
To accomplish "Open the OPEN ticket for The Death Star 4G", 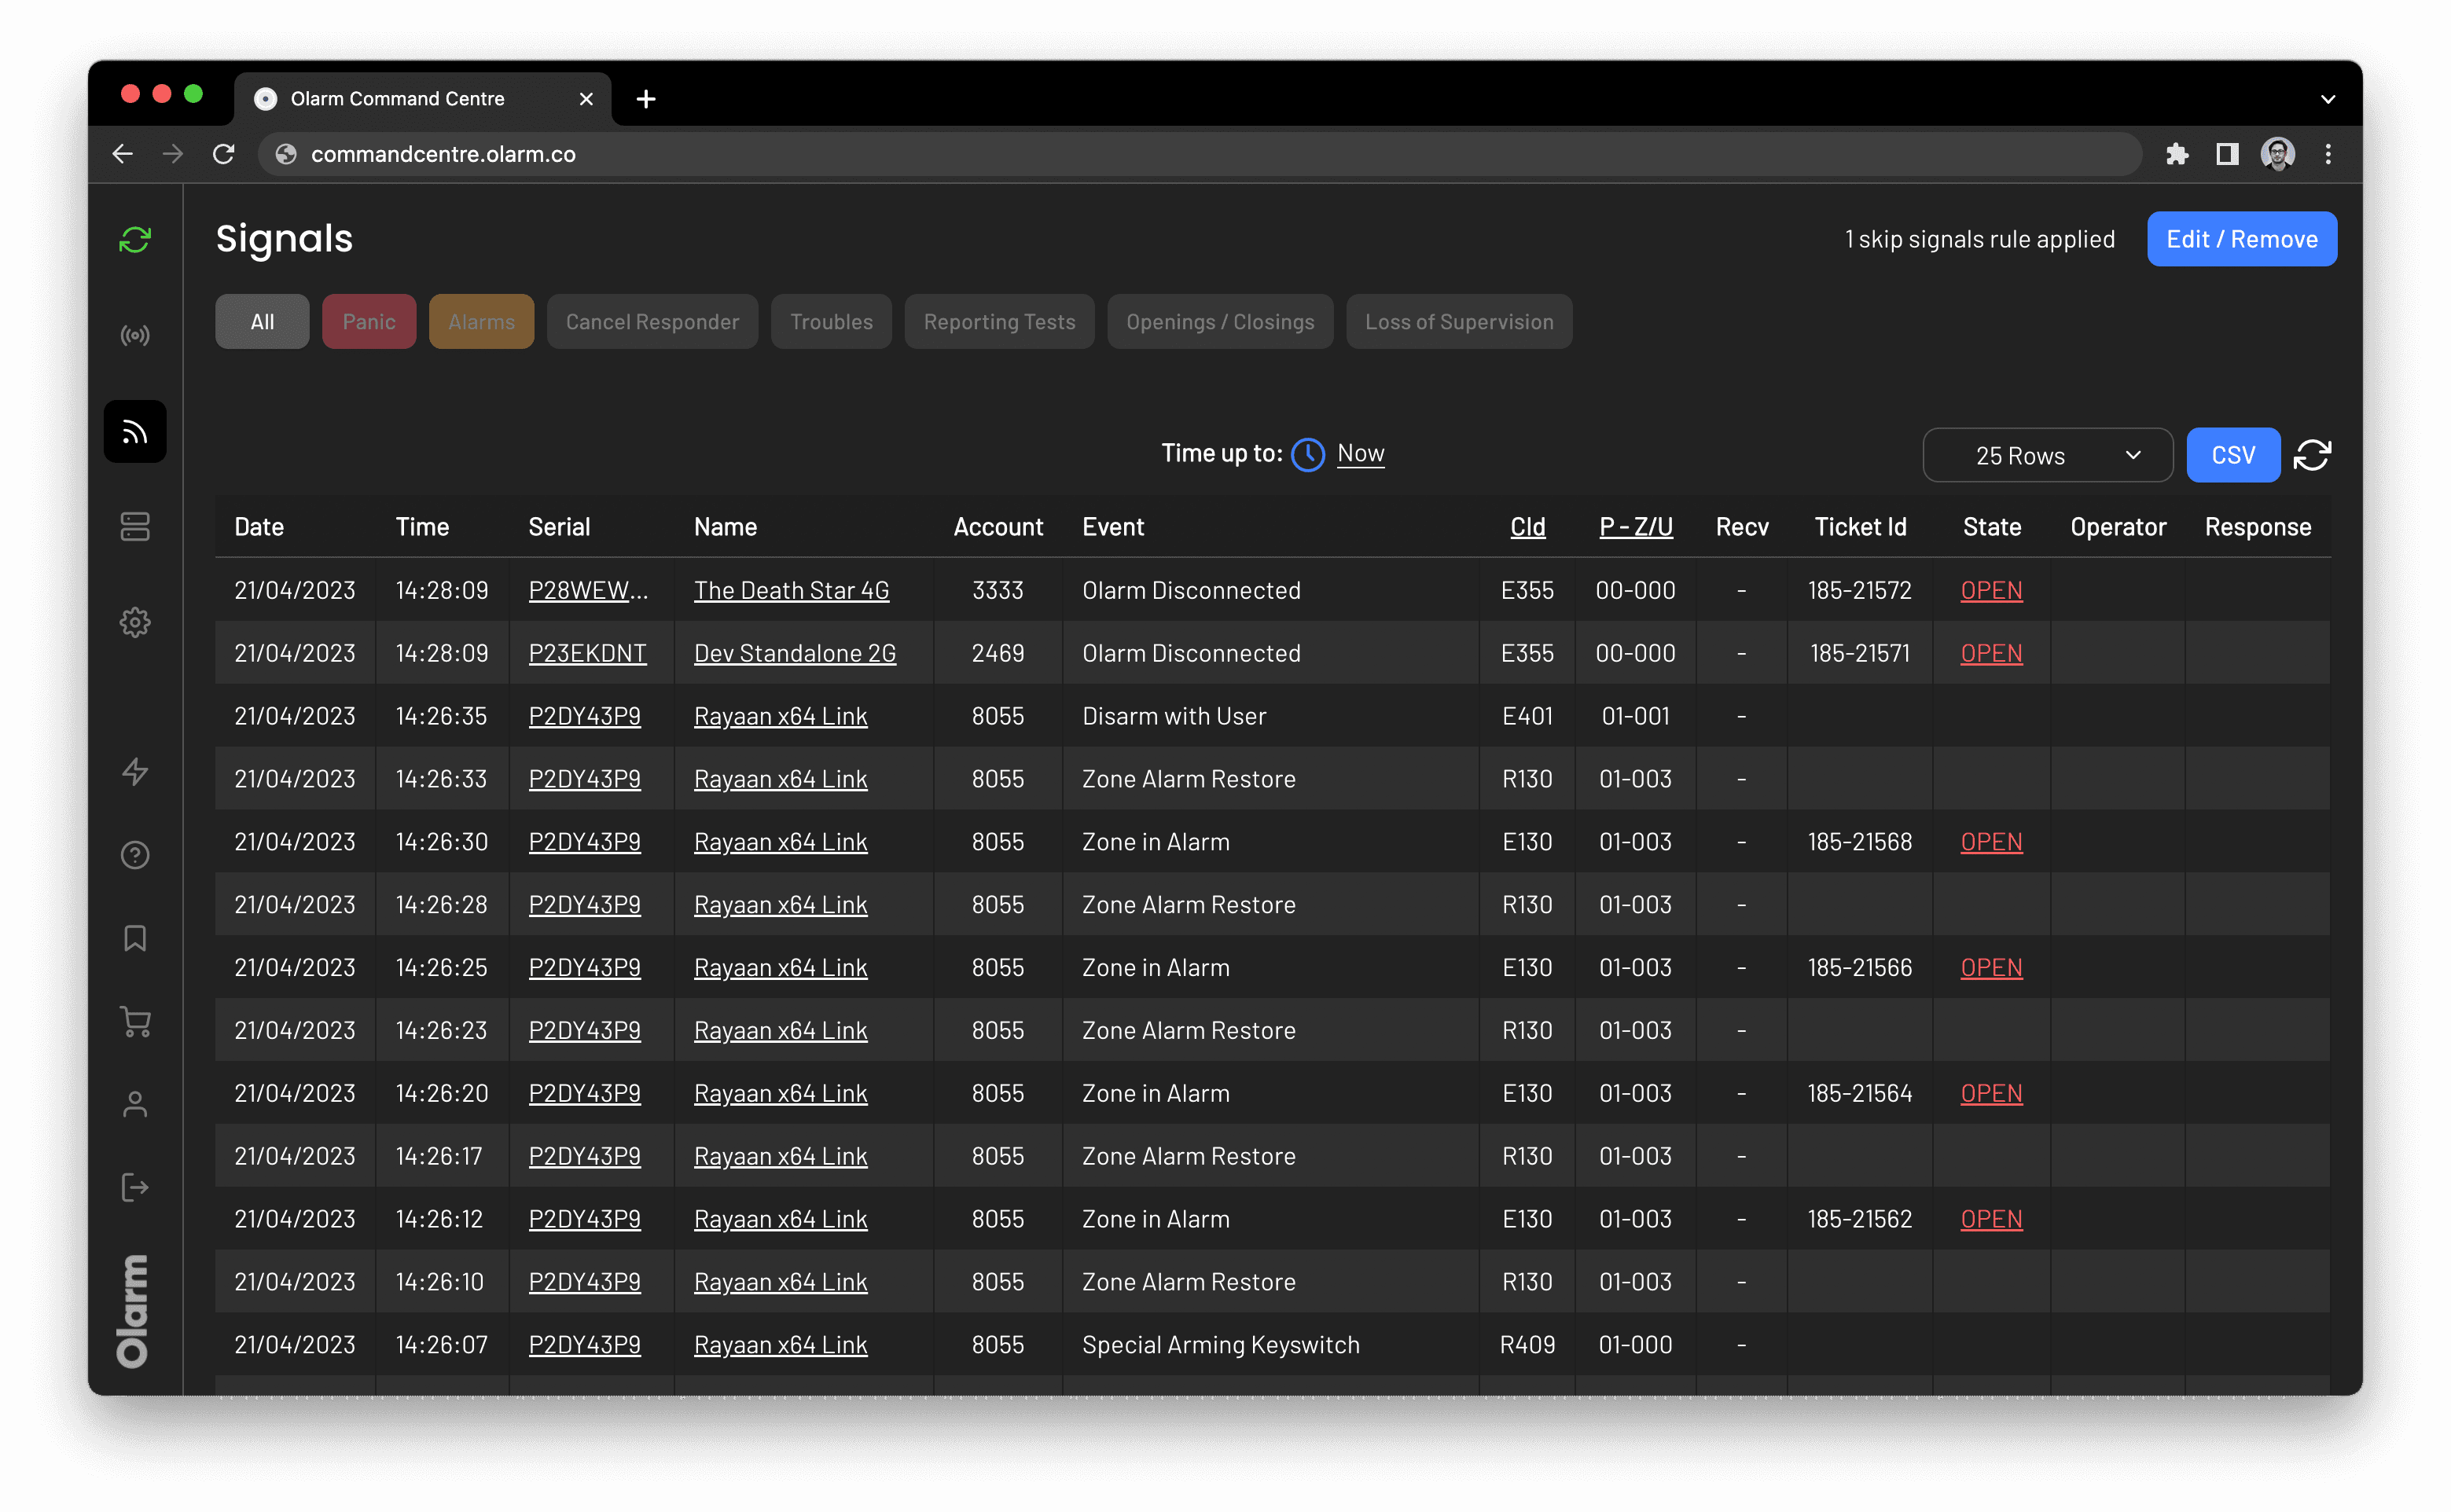I will (x=1991, y=590).
